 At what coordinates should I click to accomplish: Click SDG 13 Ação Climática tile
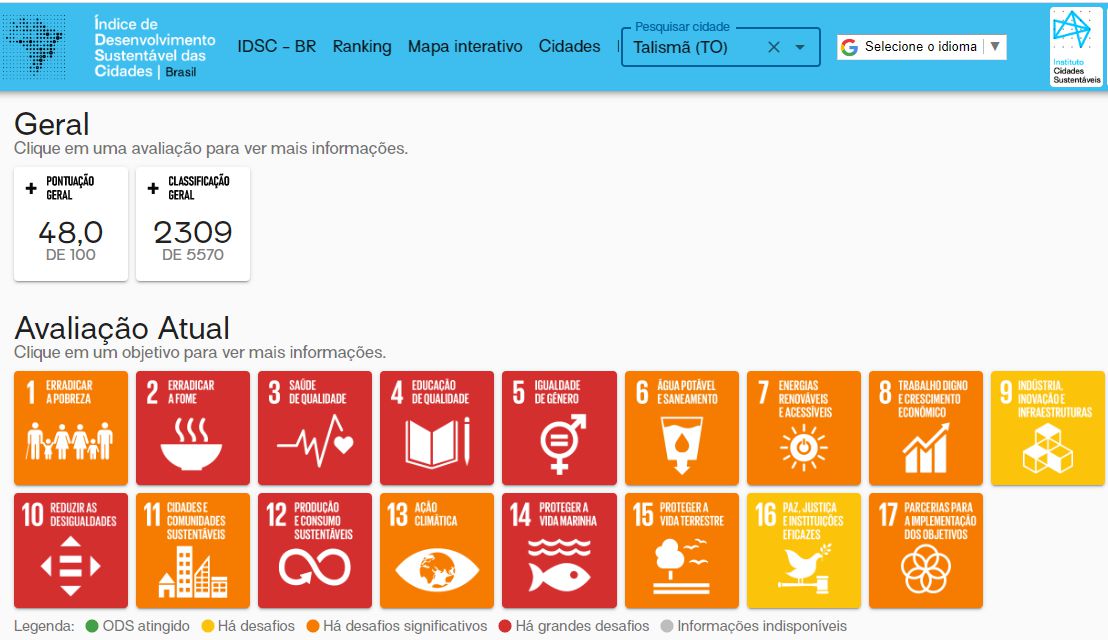(x=437, y=550)
